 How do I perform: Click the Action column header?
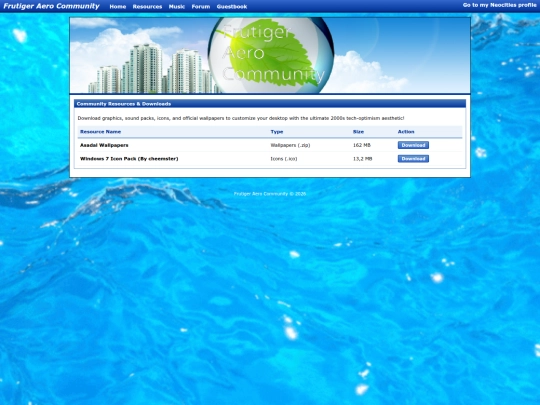click(x=406, y=132)
